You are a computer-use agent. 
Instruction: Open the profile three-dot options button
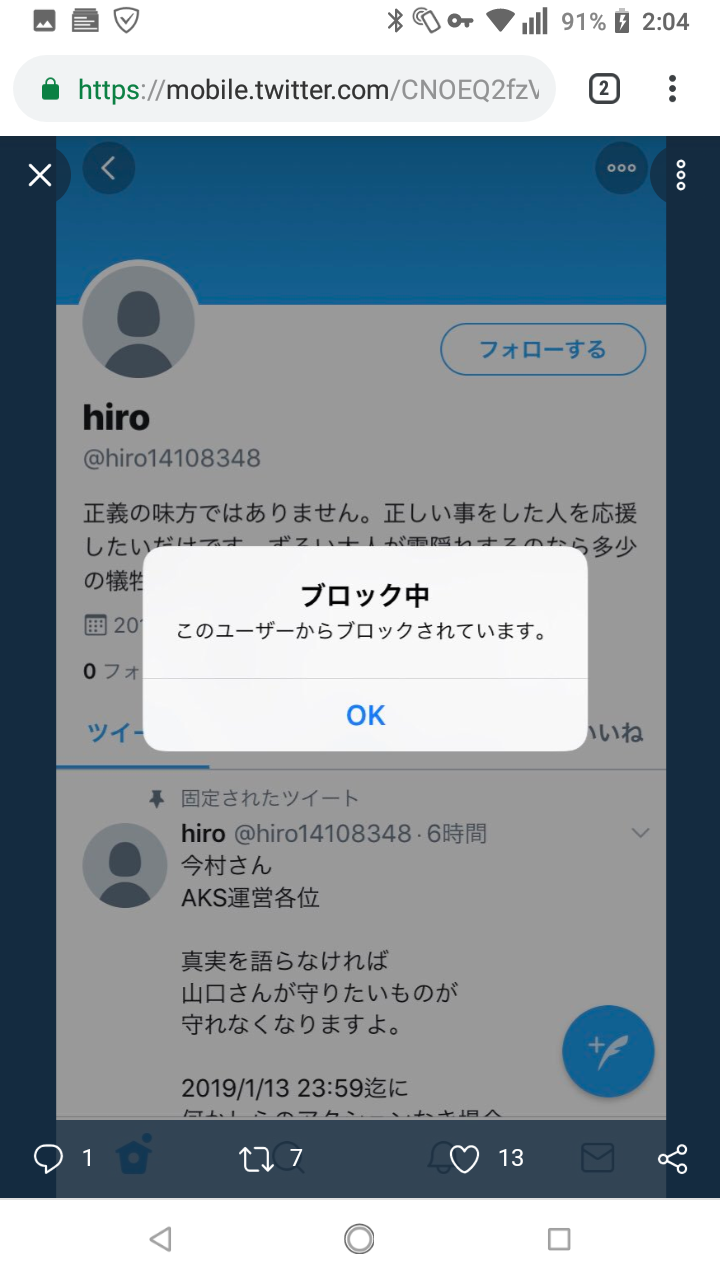tap(621, 168)
